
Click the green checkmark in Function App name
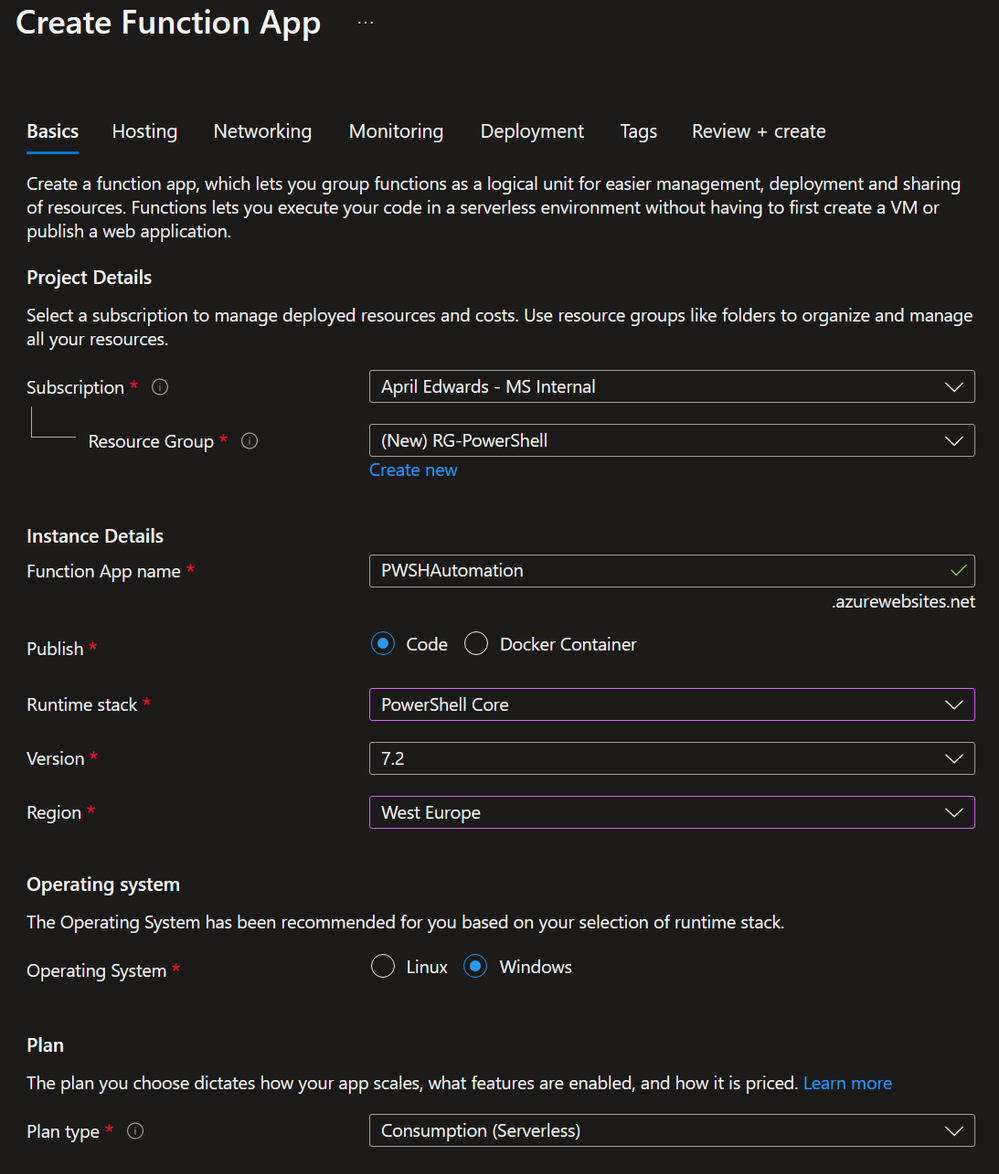click(958, 571)
